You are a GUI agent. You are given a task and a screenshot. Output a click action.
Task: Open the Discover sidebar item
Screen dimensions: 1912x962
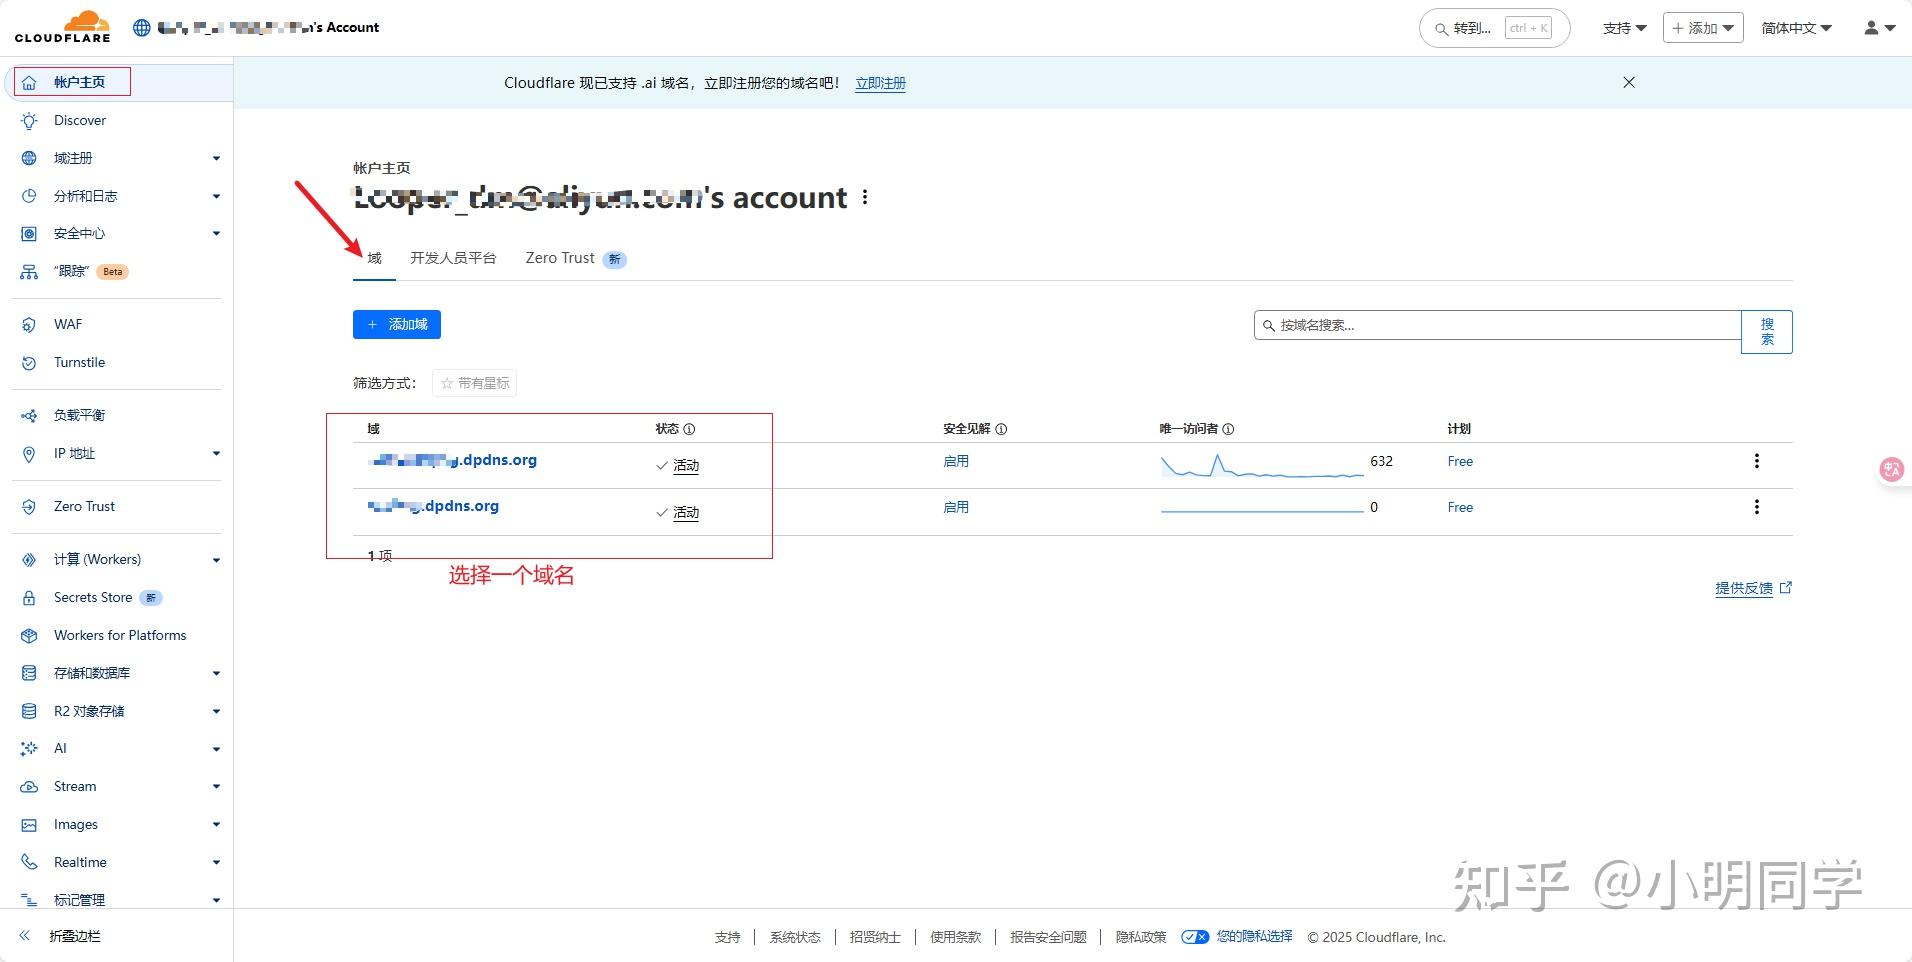click(79, 120)
